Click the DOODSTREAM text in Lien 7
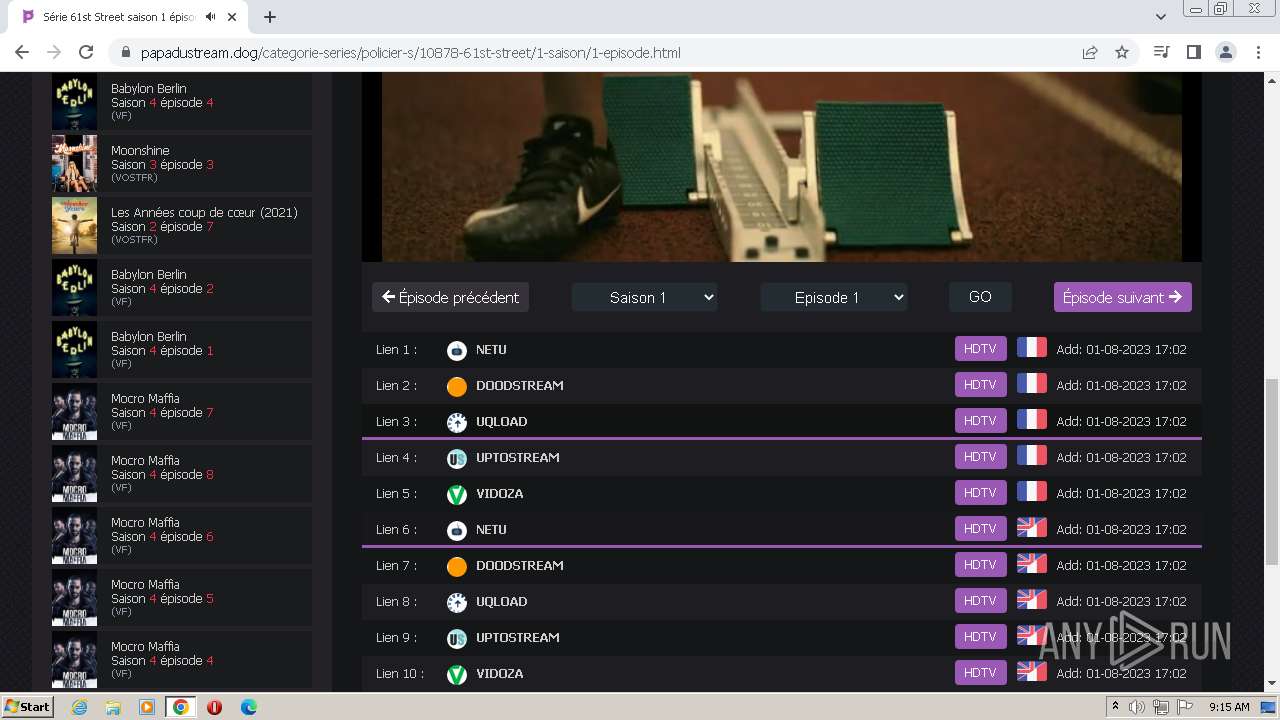Screen dimensions: 1280x720 tap(520, 566)
